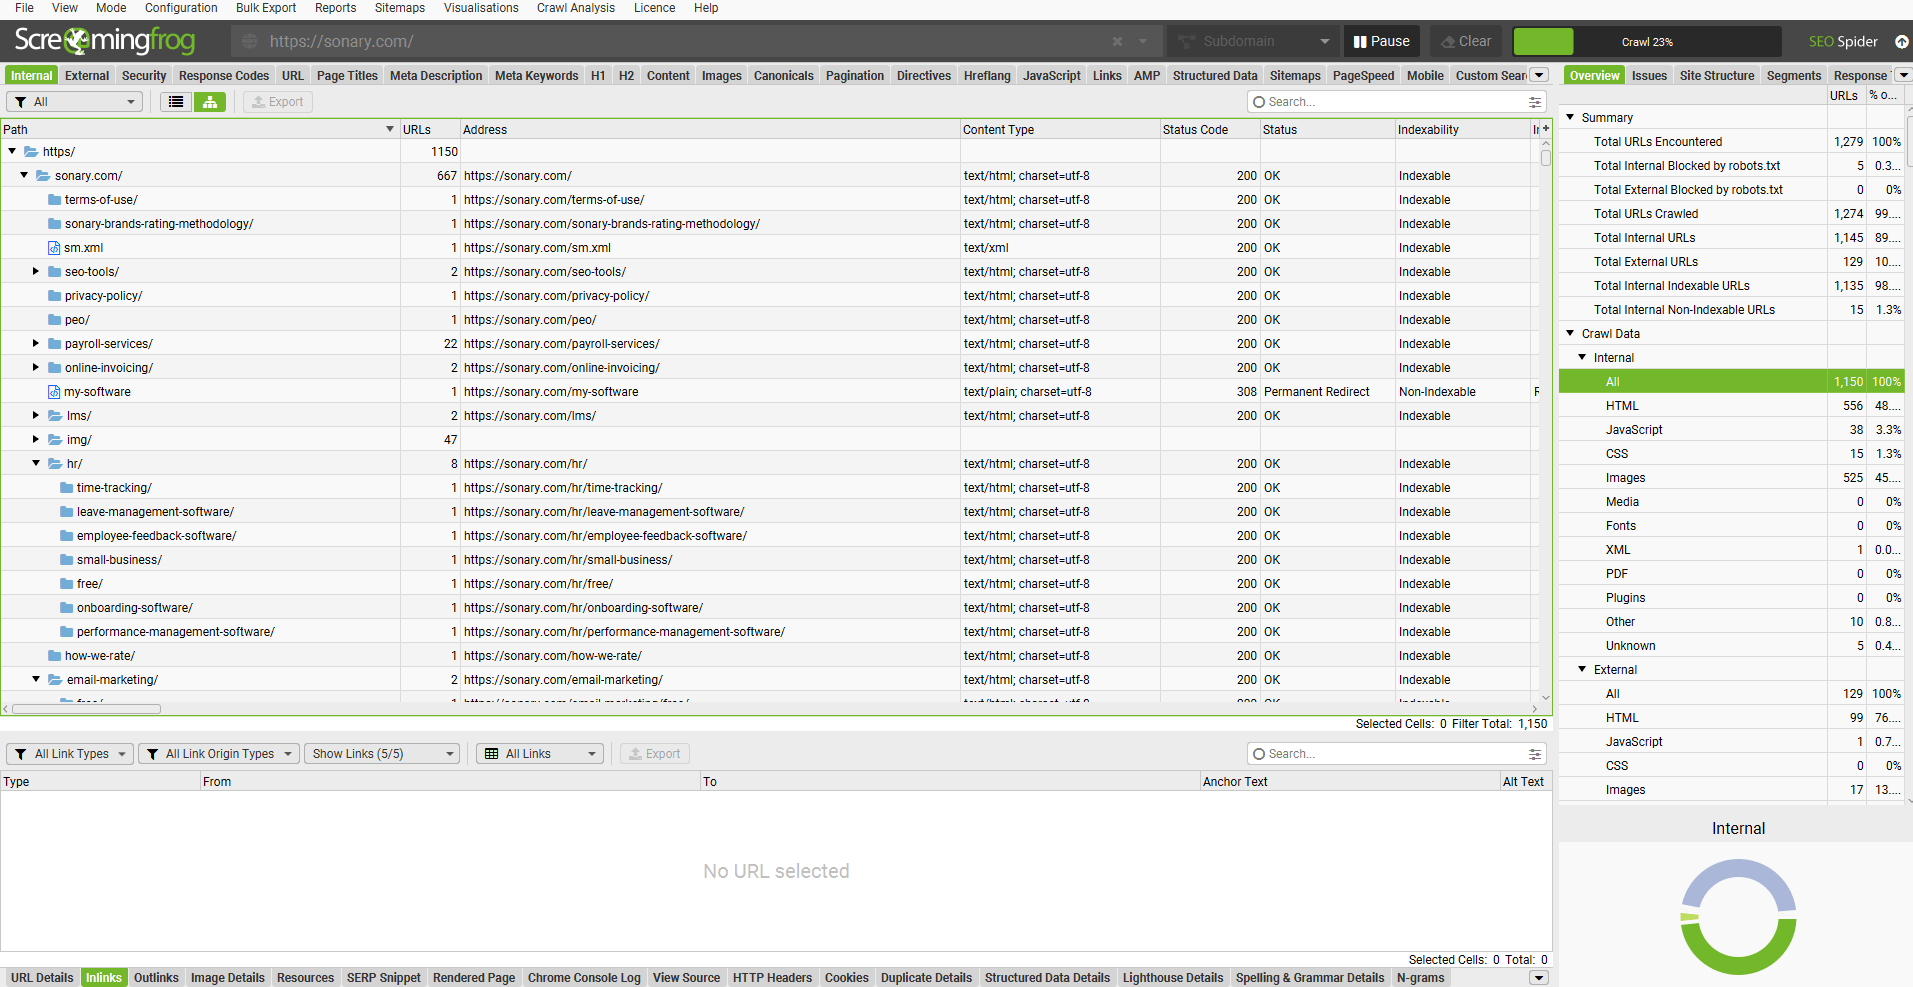
Task: Open the All filter dropdown in top pane
Action: pos(74,102)
